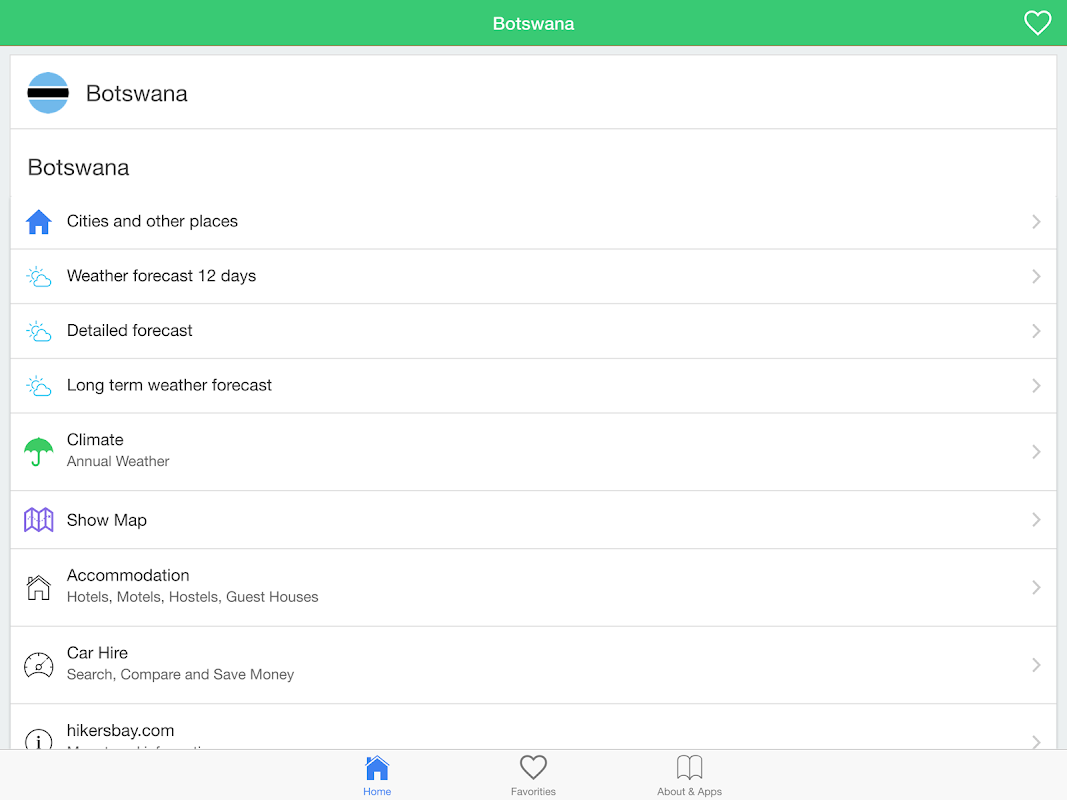Open the About & Apps tab

coord(689,776)
